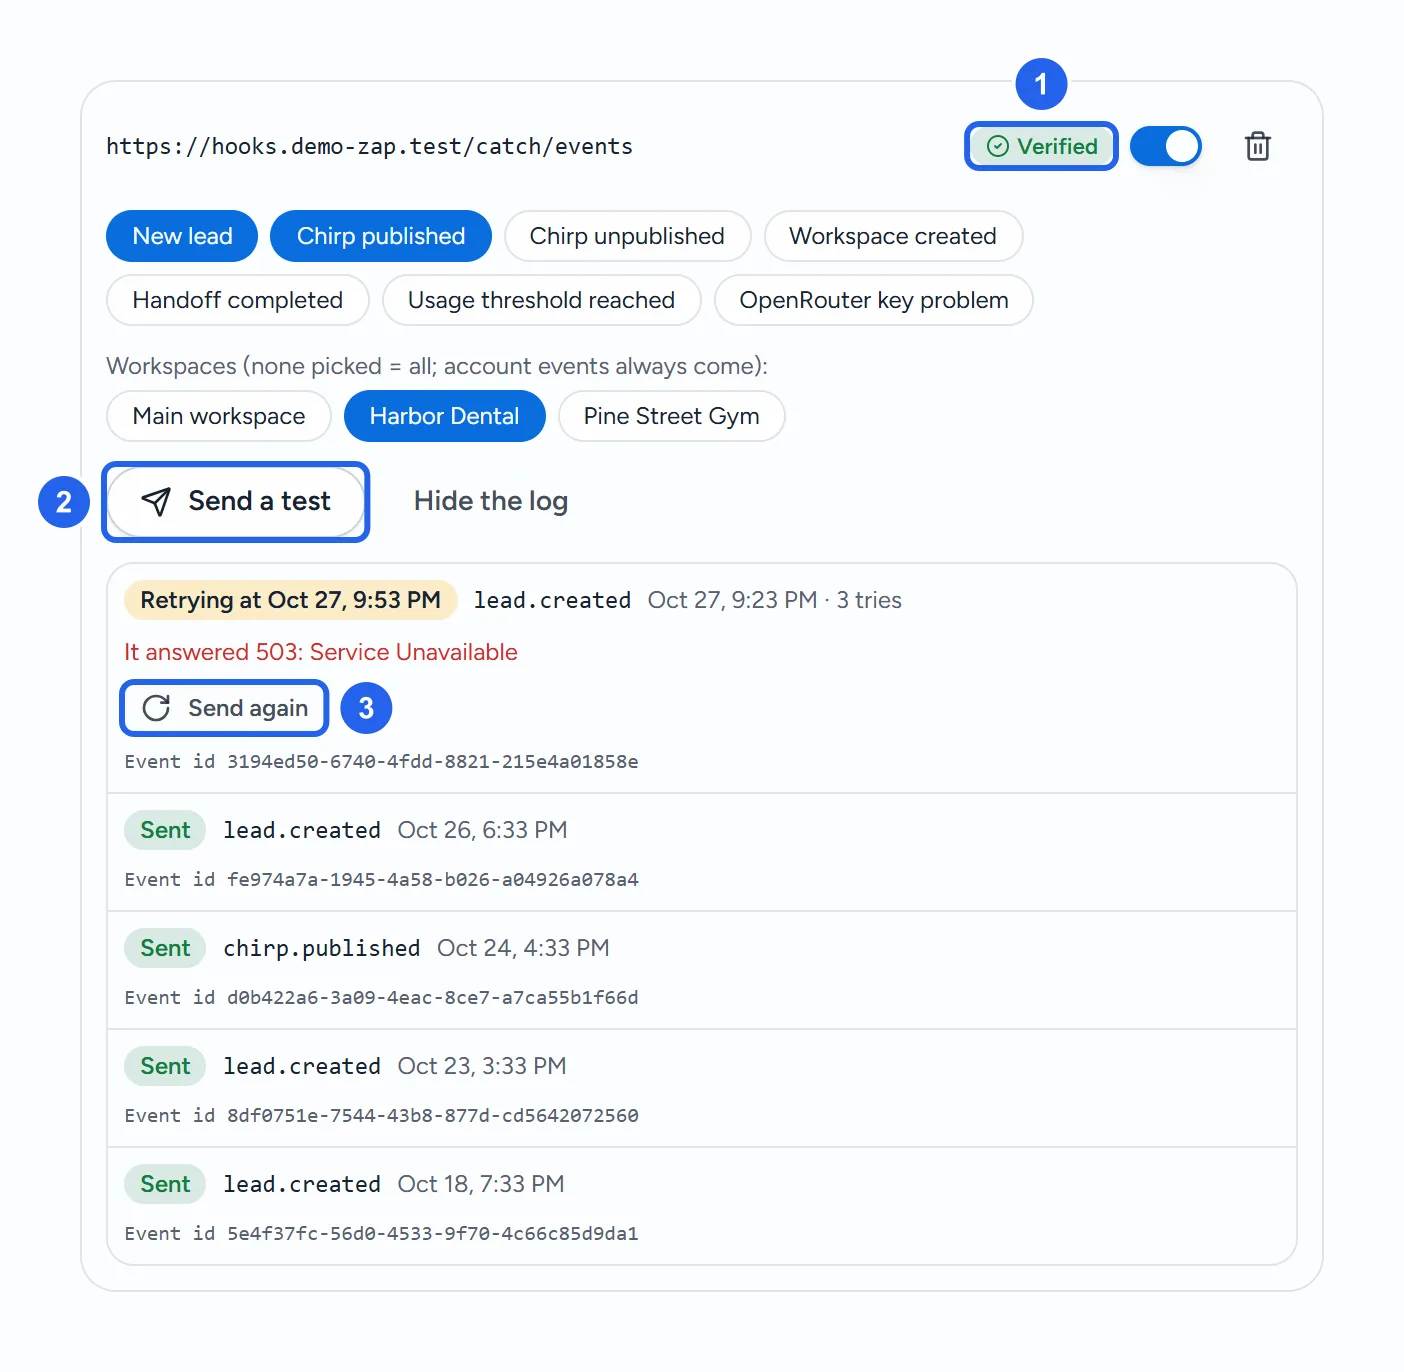Select event id 3194ed50-6740-4fdd-8821-215e4a01858e
Screen dimensions: 1404x1372
[381, 762]
